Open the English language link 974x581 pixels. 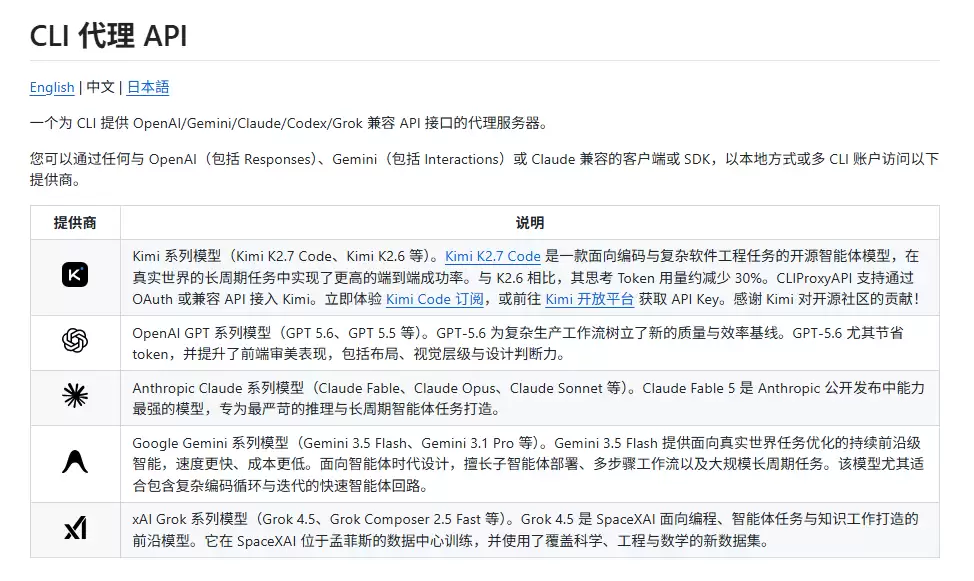click(x=52, y=88)
